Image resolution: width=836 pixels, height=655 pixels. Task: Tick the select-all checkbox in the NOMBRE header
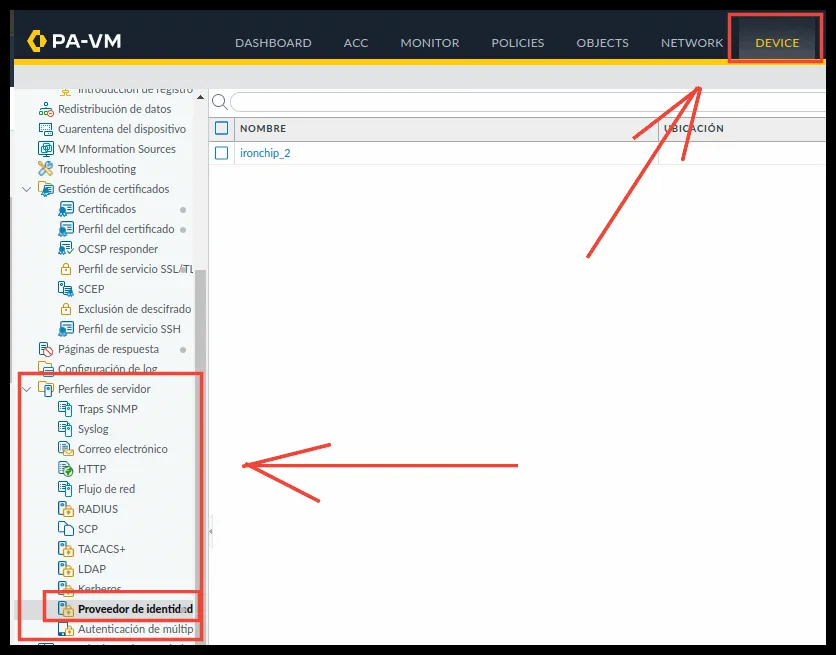[x=221, y=128]
